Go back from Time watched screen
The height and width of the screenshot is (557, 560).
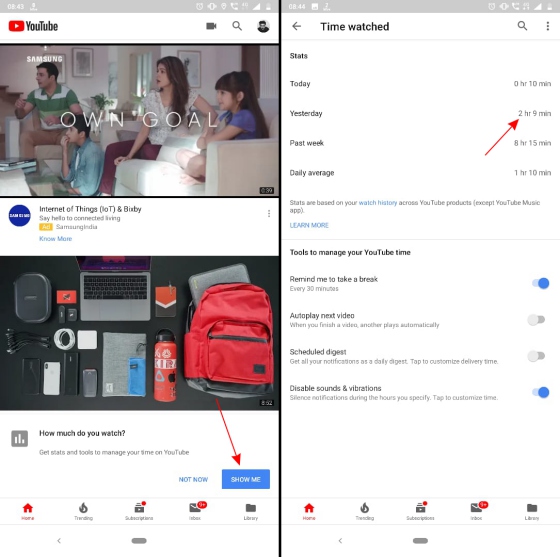tap(296, 26)
